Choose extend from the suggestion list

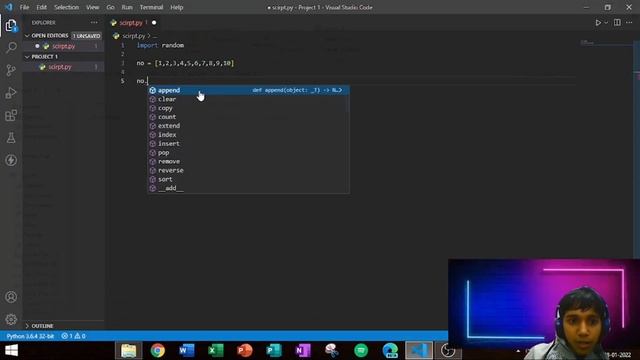pos(248,126)
